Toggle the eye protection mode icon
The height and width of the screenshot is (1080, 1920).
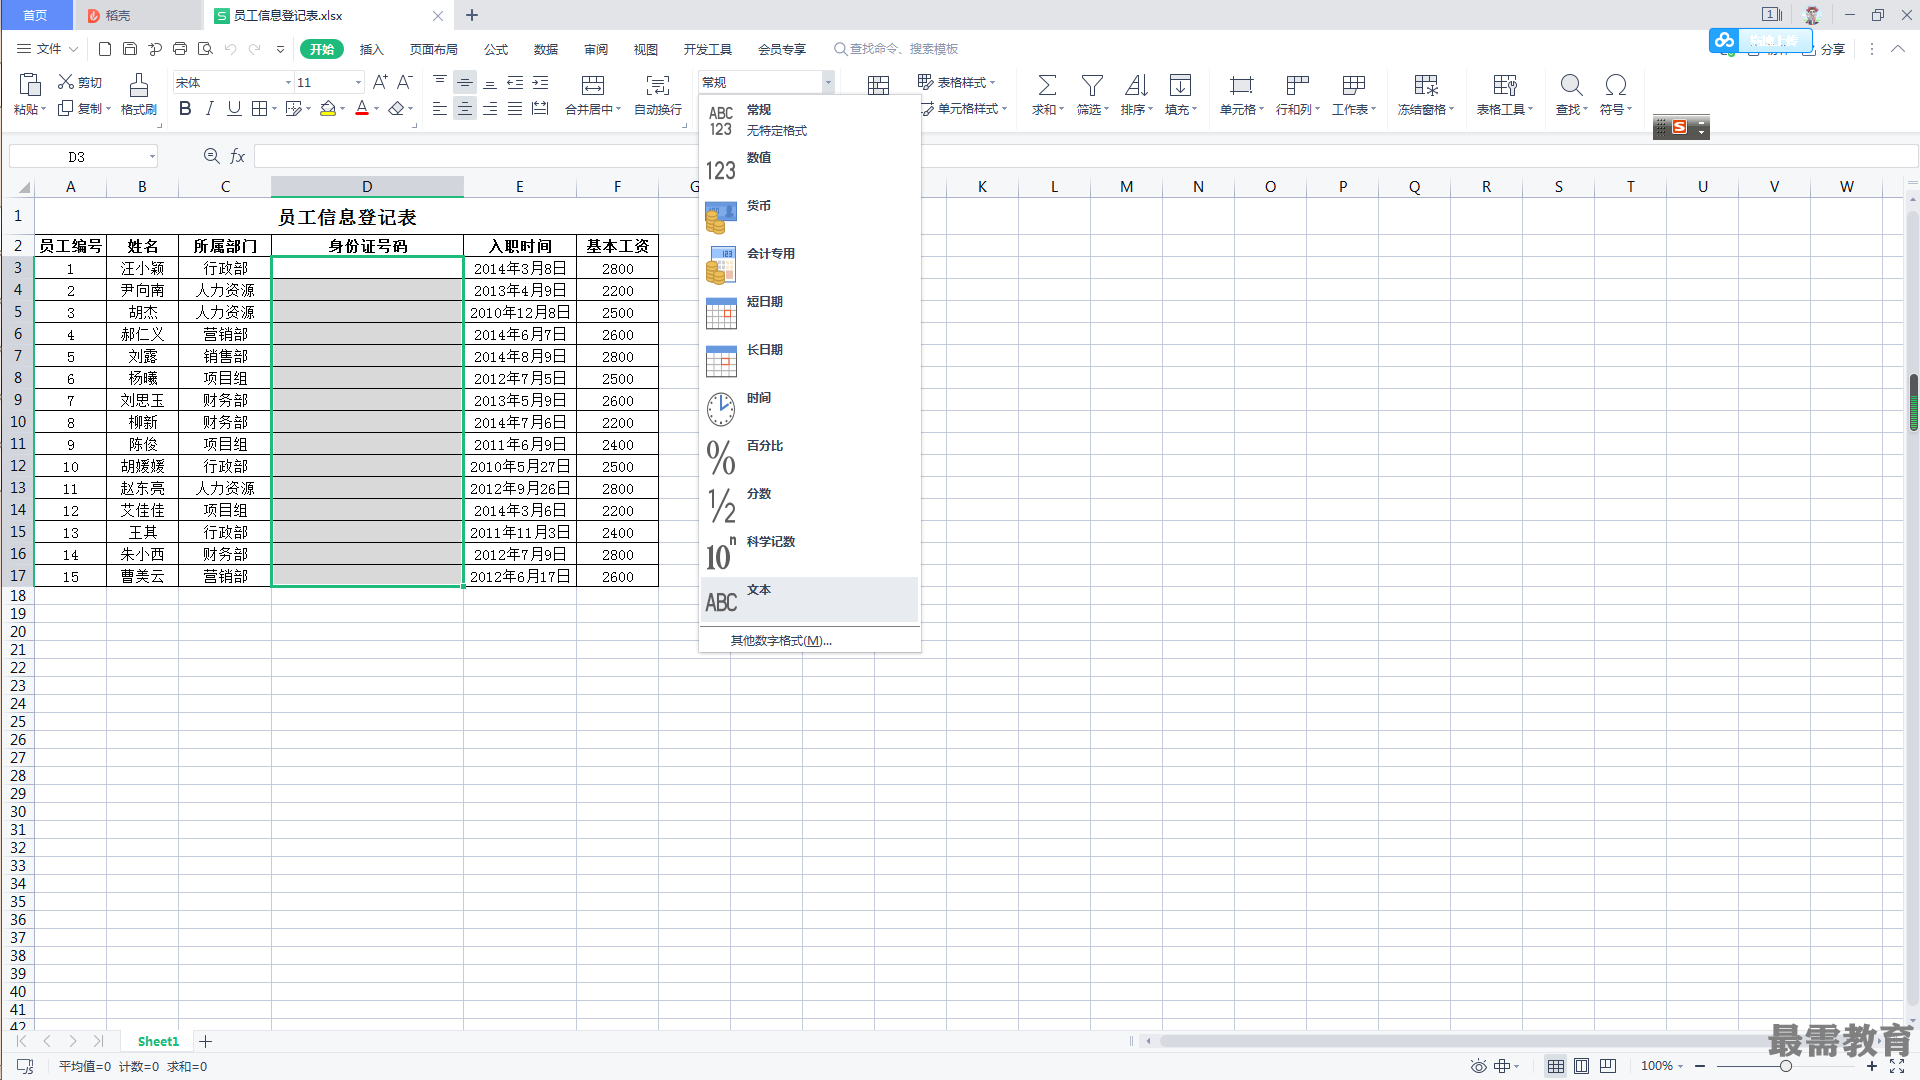coord(1478,1066)
